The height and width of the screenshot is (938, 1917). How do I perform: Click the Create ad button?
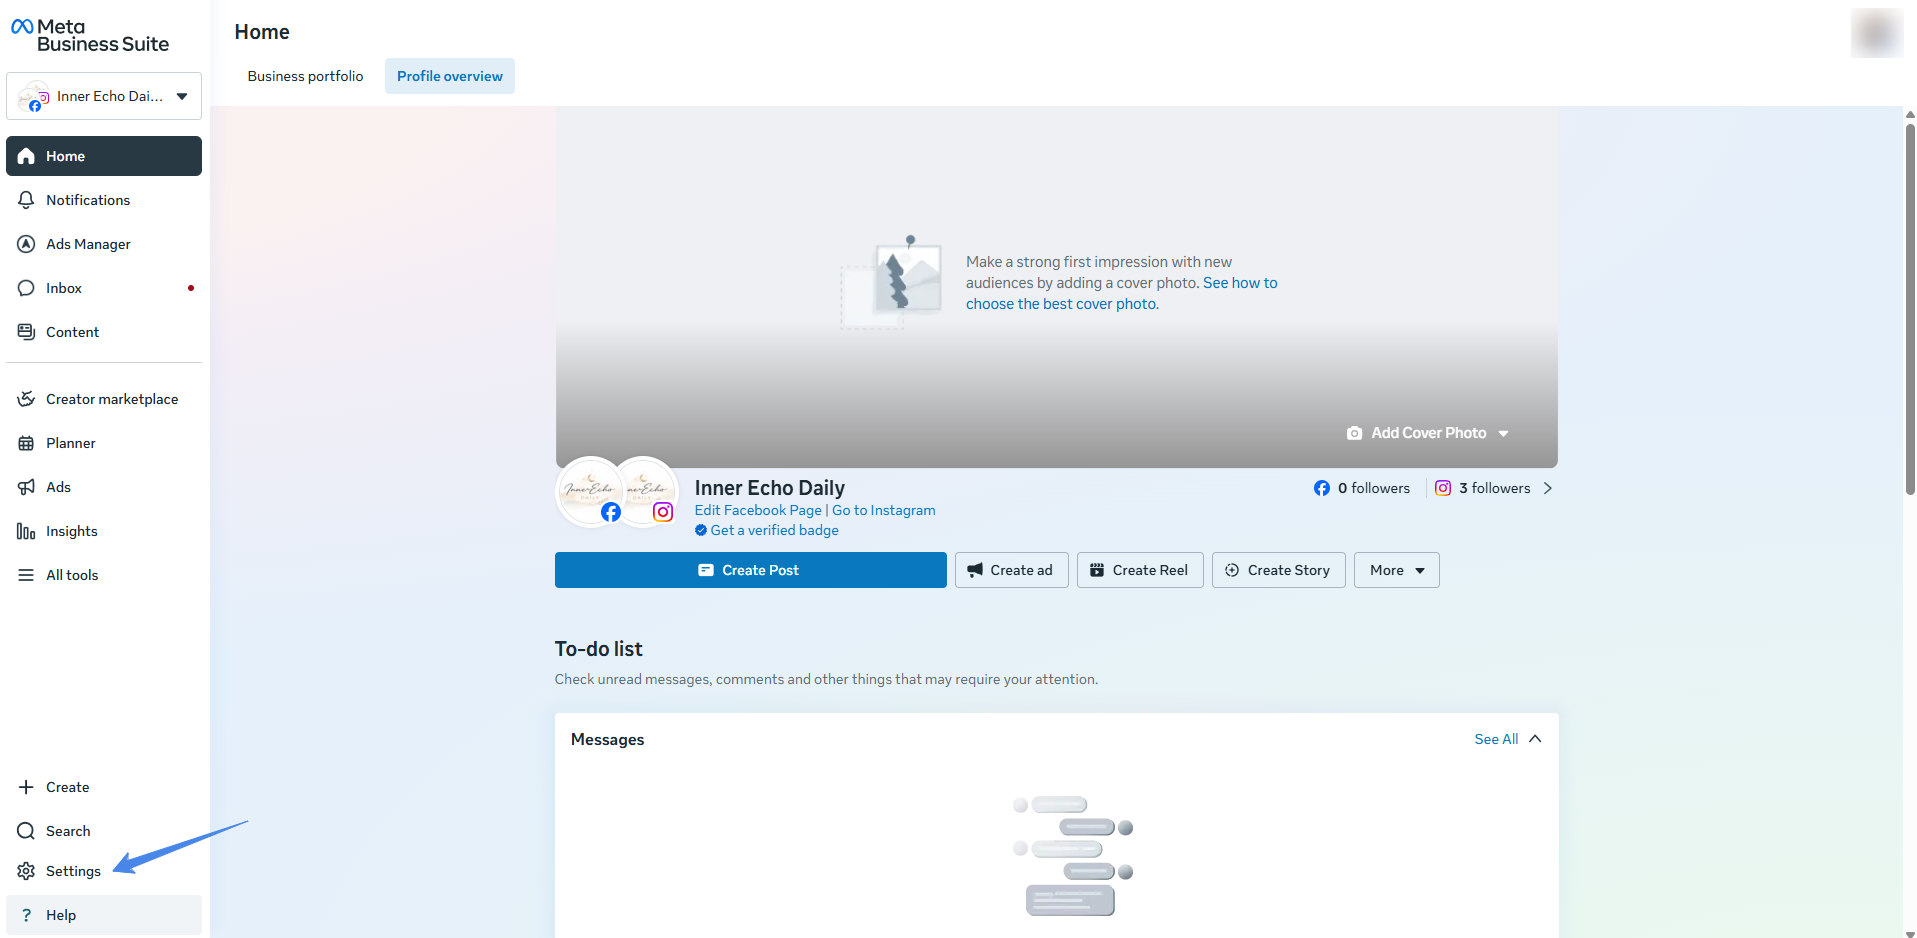coord(1011,570)
